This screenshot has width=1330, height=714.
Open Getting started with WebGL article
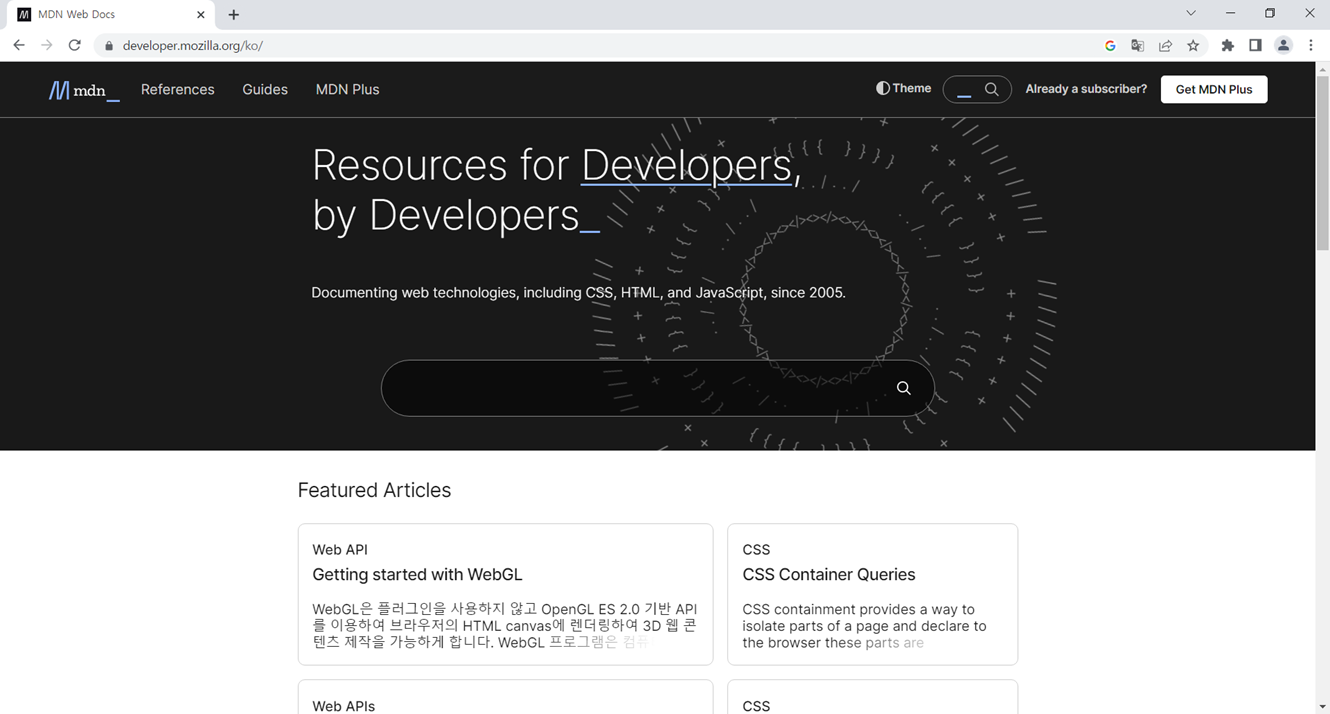click(x=417, y=574)
